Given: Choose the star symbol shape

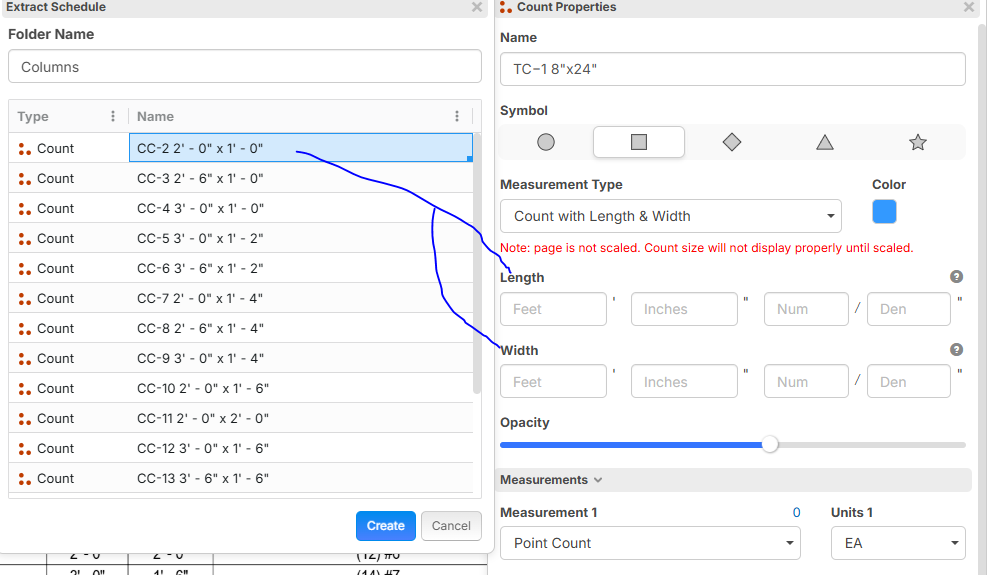Looking at the screenshot, I should (918, 142).
